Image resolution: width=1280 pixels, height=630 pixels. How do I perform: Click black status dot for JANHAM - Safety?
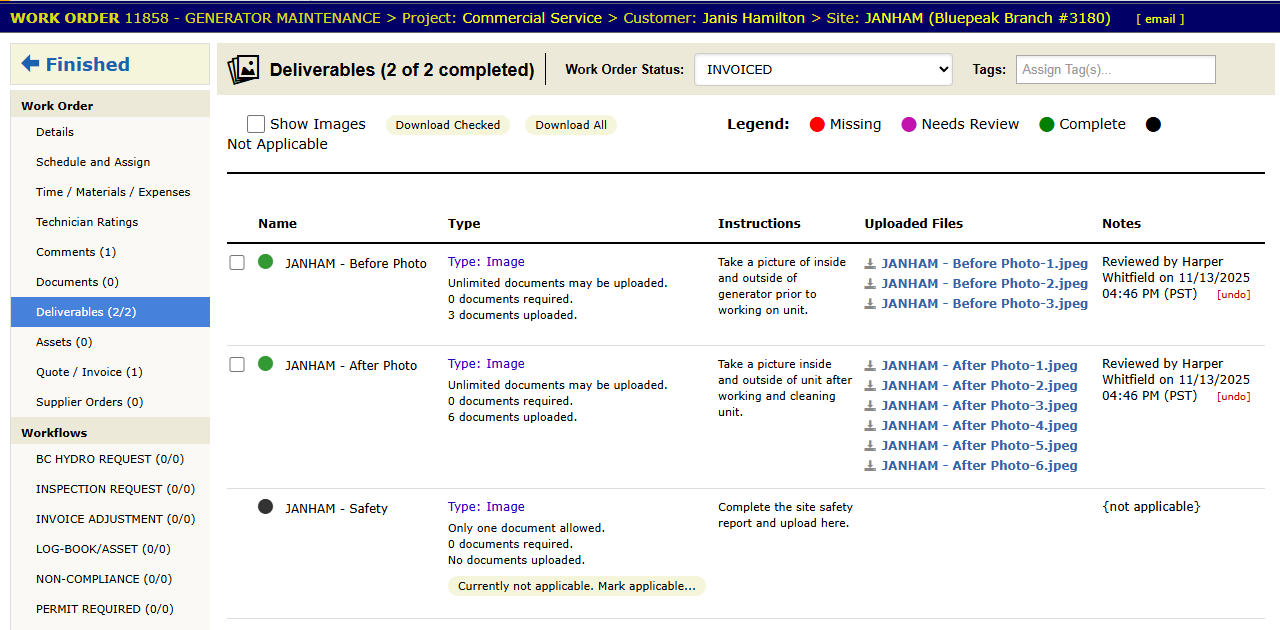click(265, 507)
